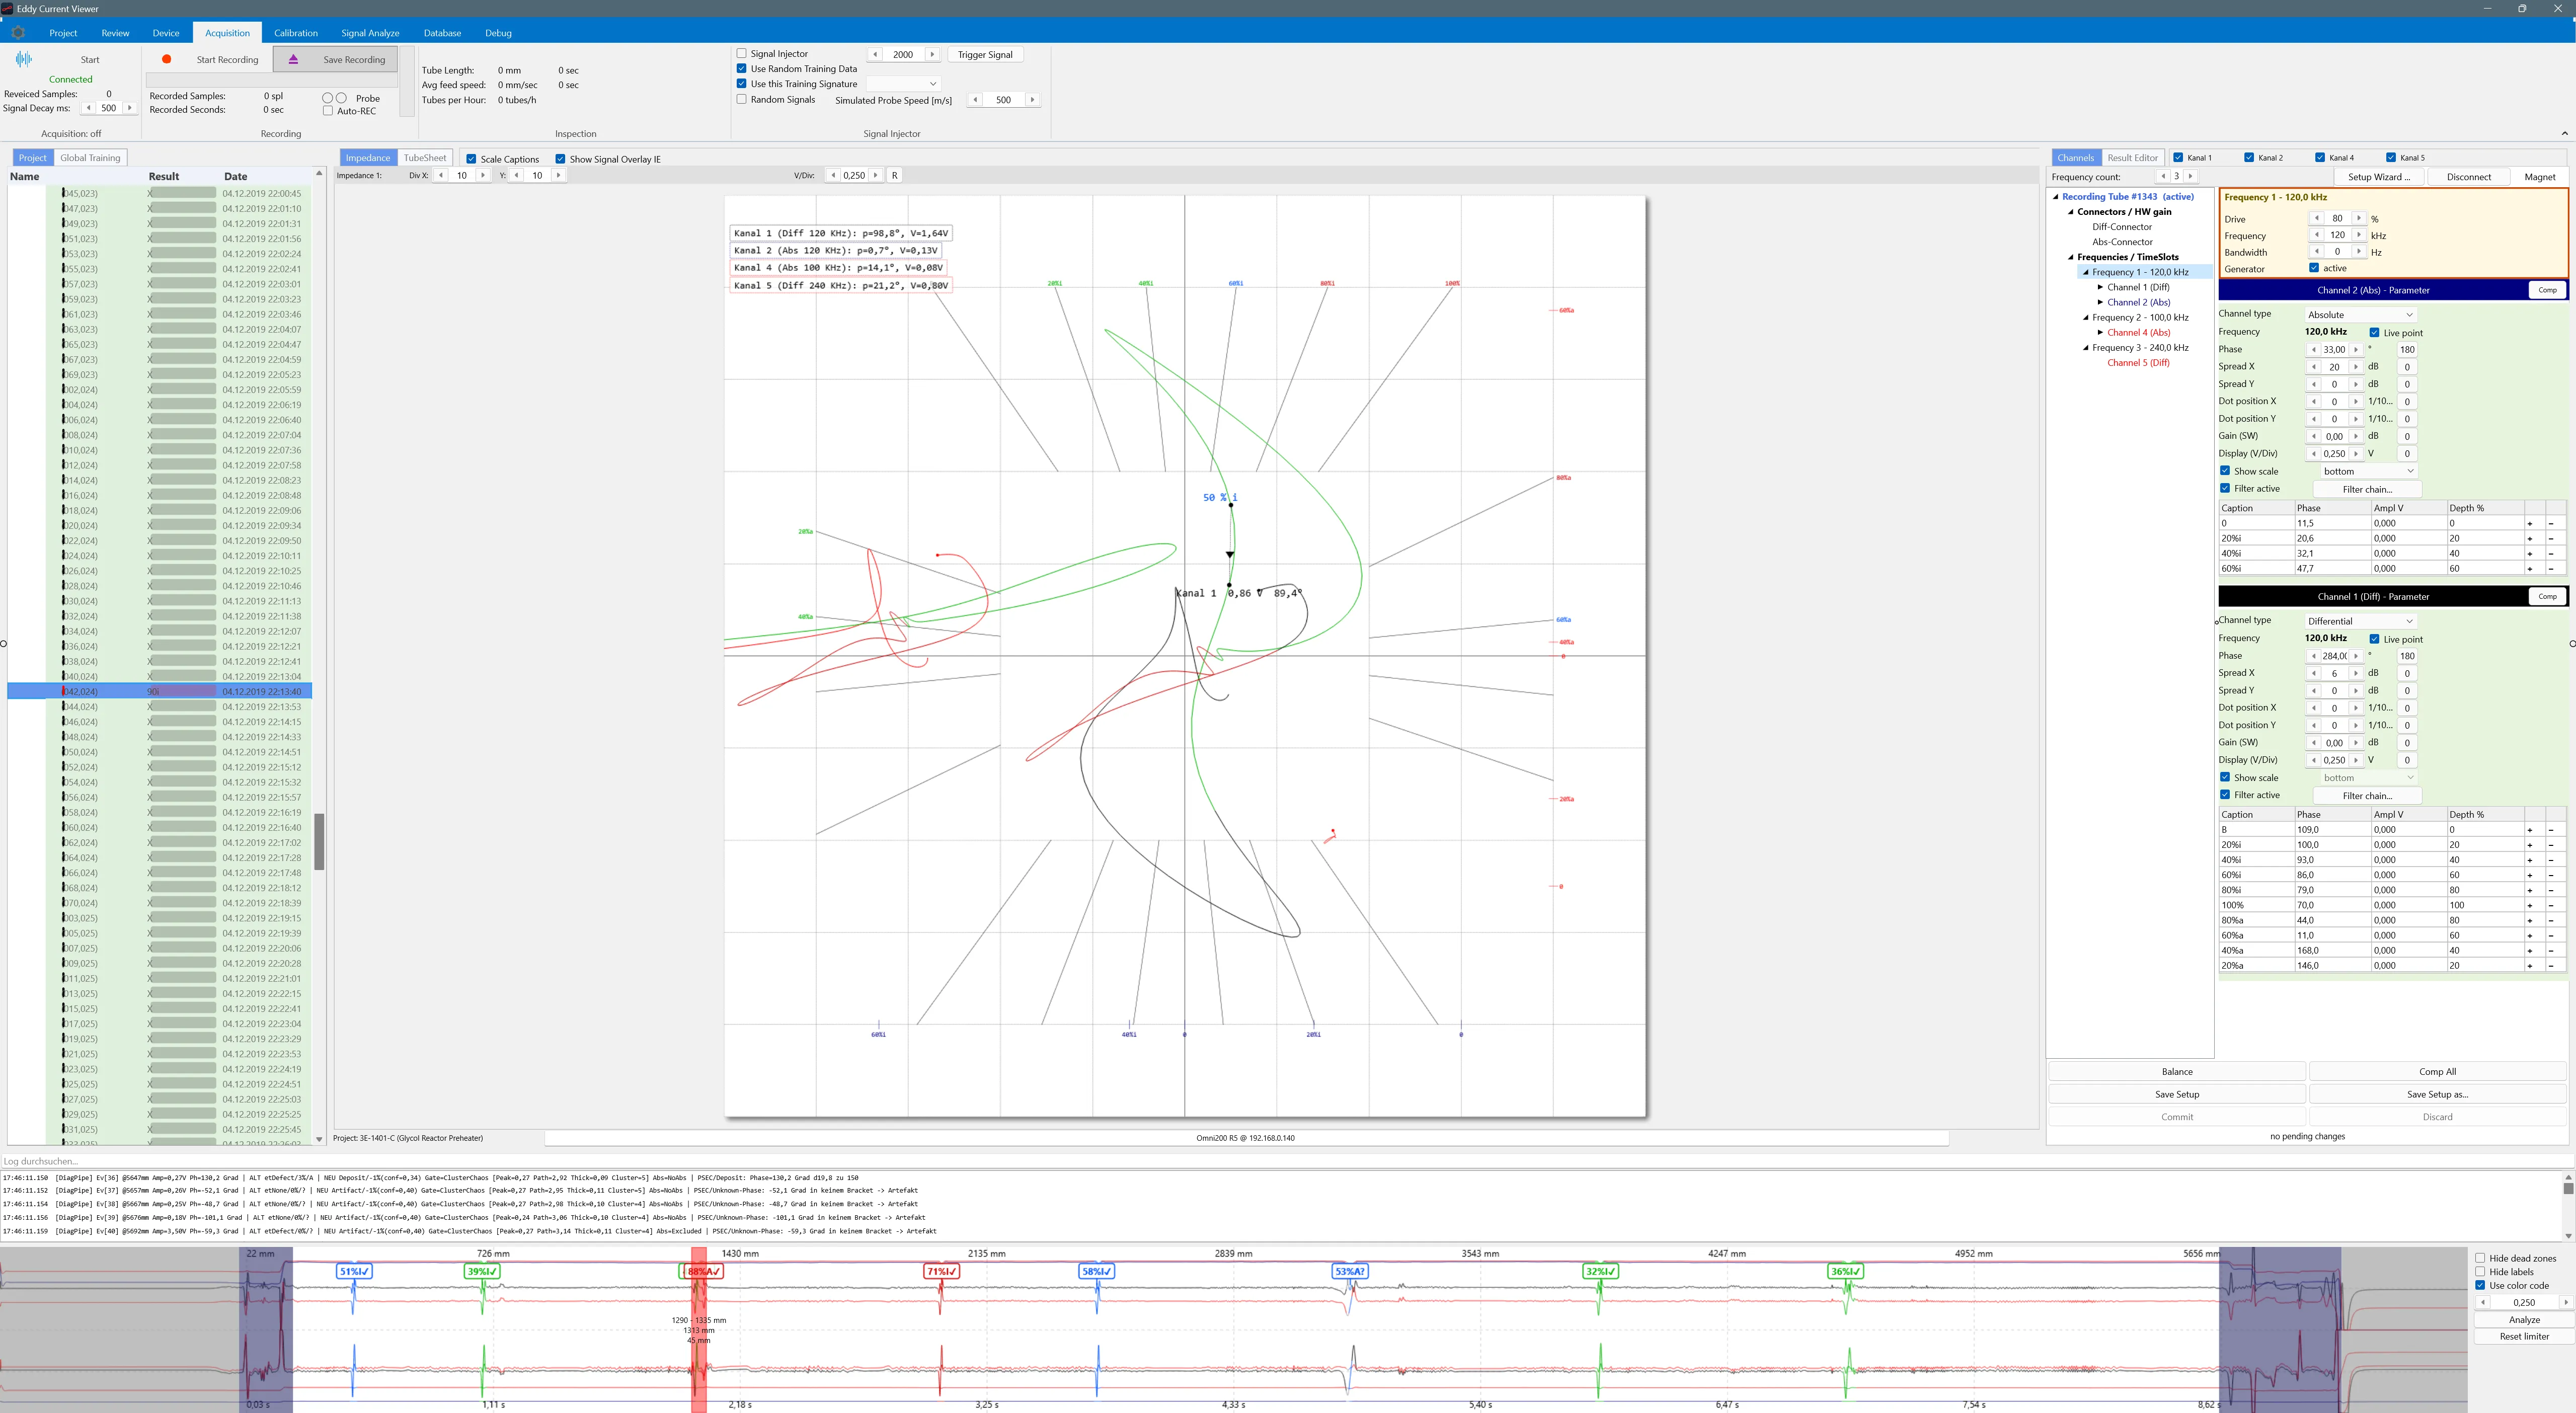Image resolution: width=2576 pixels, height=1413 pixels.
Task: Click the 53%A? marker on timeline
Action: [x=1349, y=1271]
